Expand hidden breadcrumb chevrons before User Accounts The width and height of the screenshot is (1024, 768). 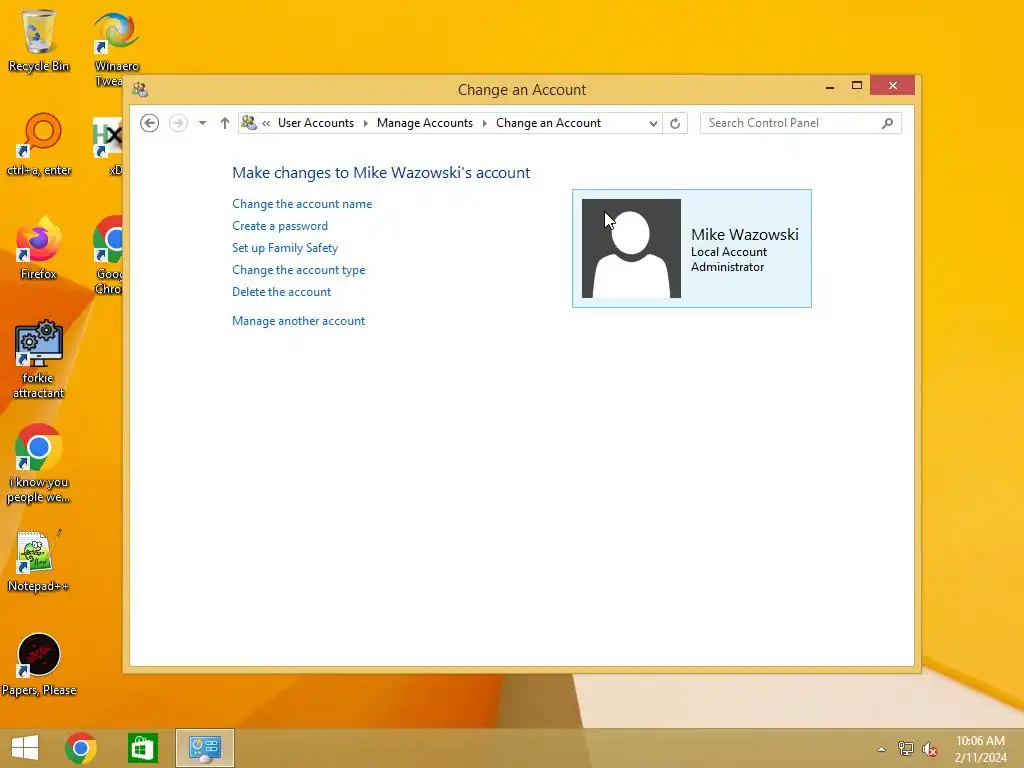[266, 123]
